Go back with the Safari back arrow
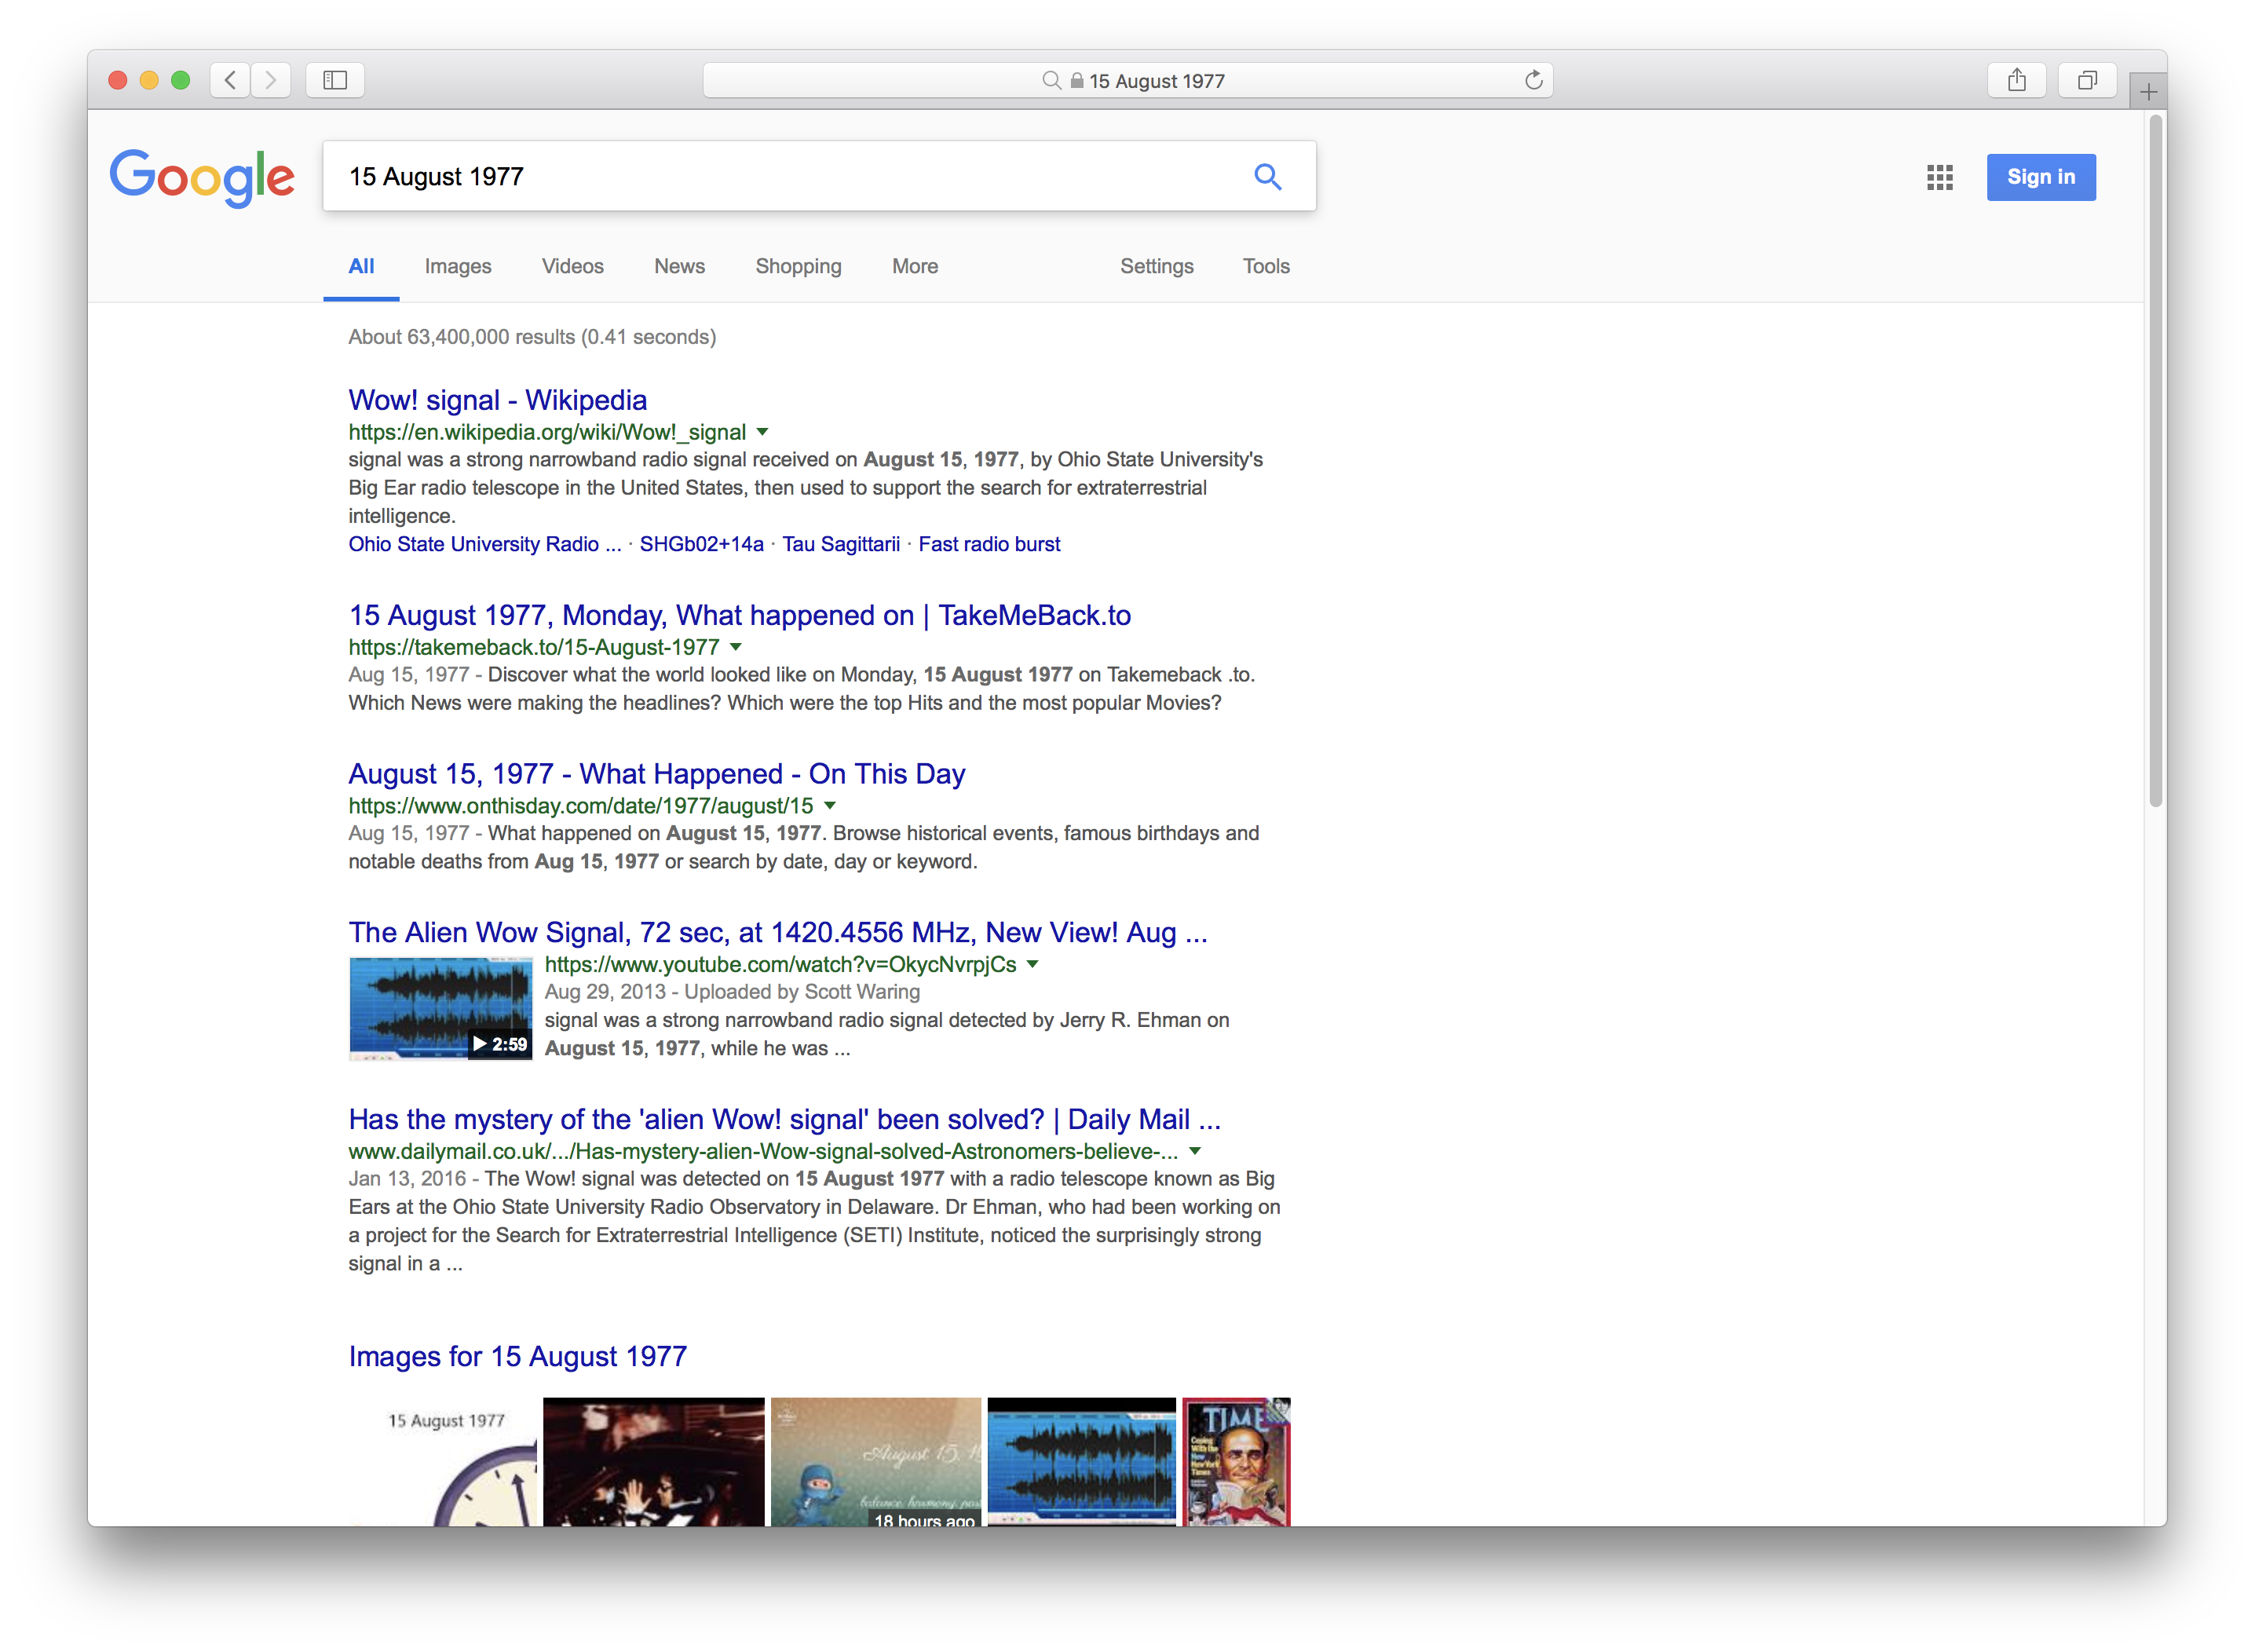Image resolution: width=2255 pixels, height=1652 pixels. (x=230, y=80)
